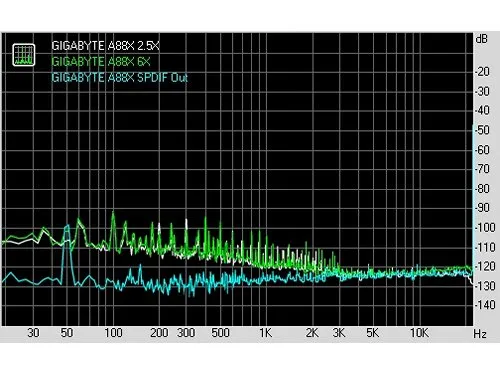Click the "dB" axis unit label
The image size is (500, 375).
pyautogui.click(x=482, y=39)
